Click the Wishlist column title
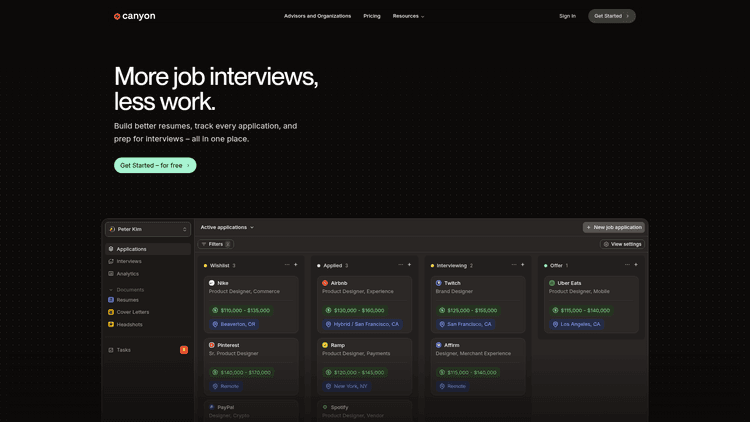Screen dimensions: 750x422 [220, 266]
